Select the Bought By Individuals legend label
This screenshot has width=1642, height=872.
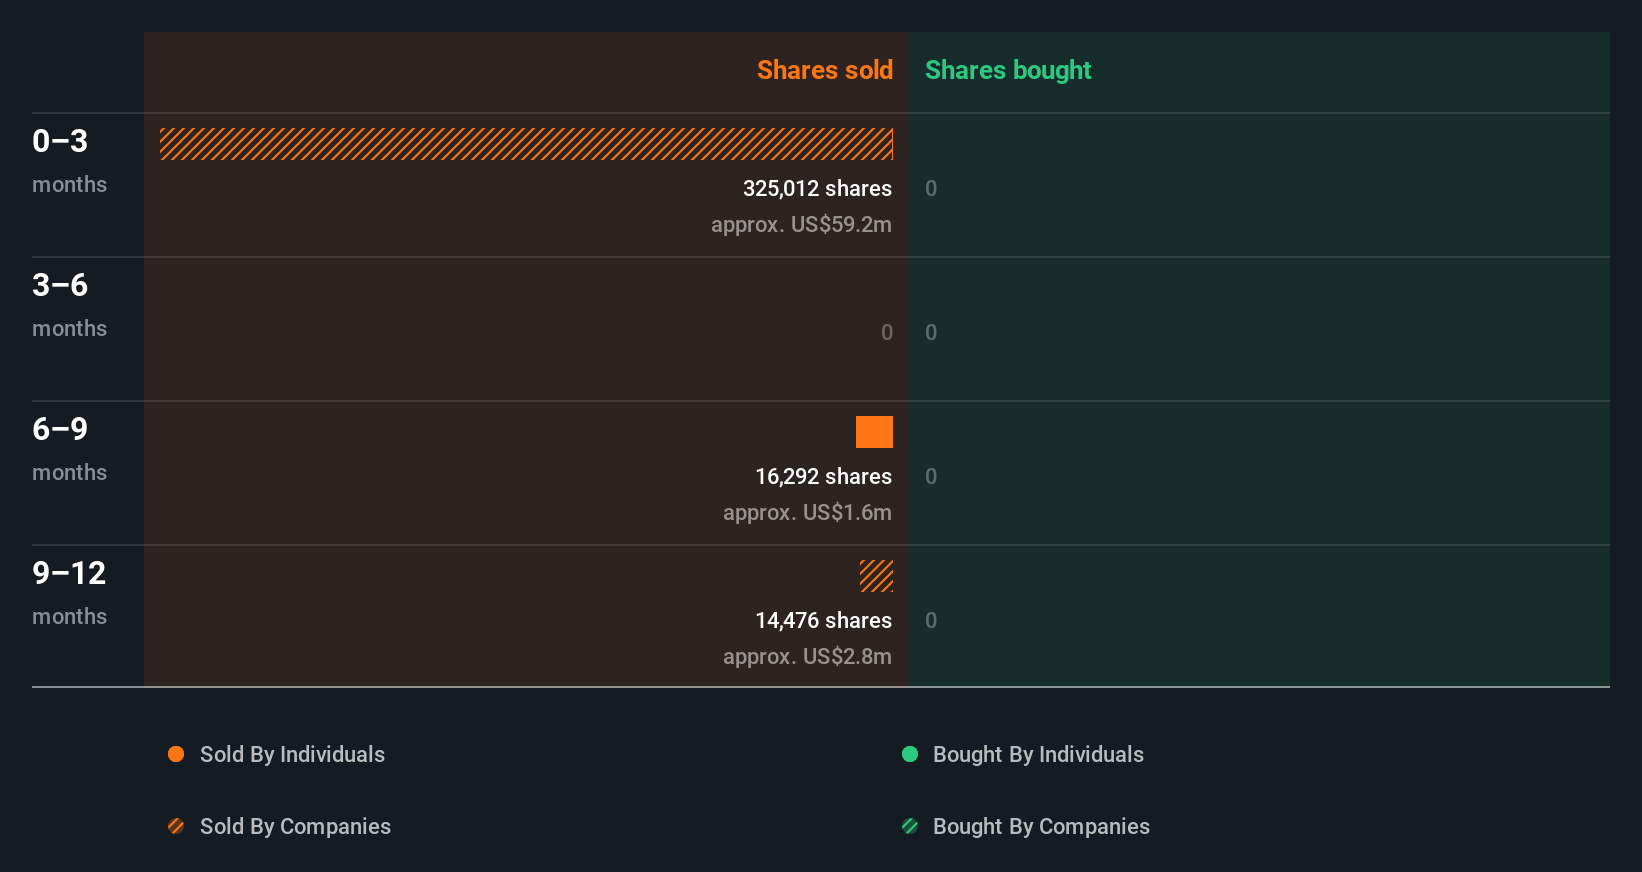1038,754
